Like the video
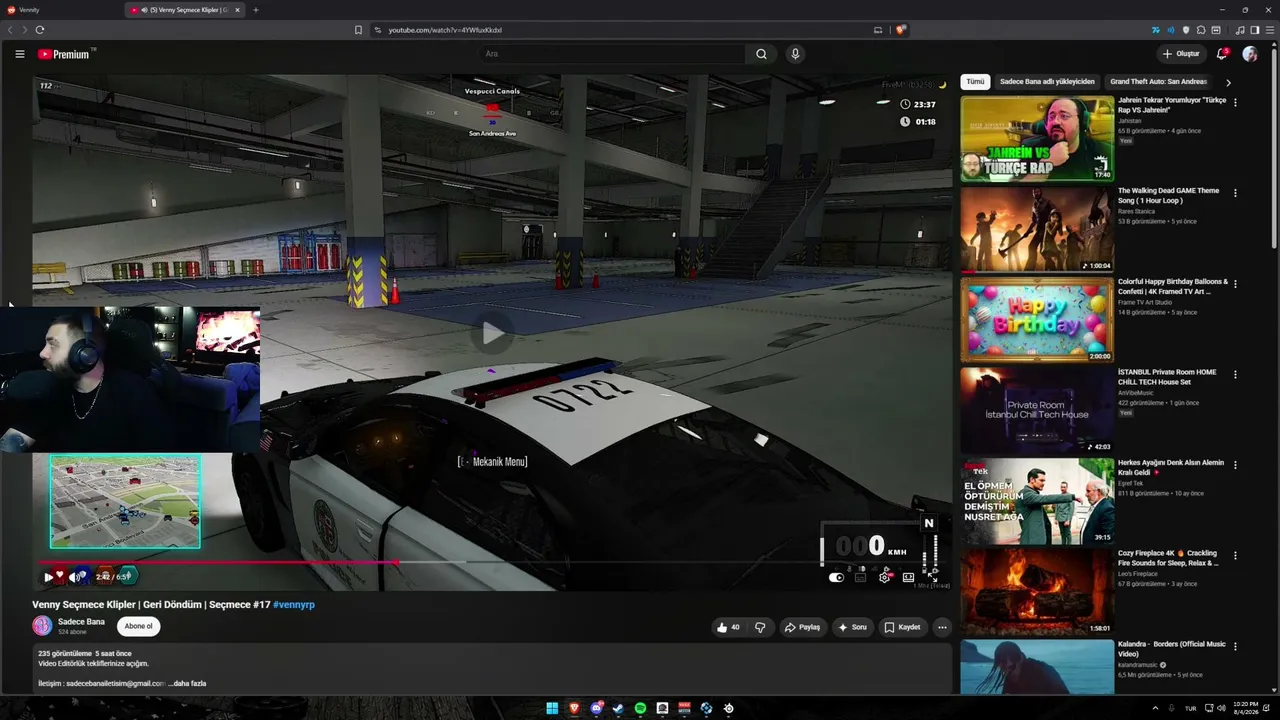 pos(728,627)
